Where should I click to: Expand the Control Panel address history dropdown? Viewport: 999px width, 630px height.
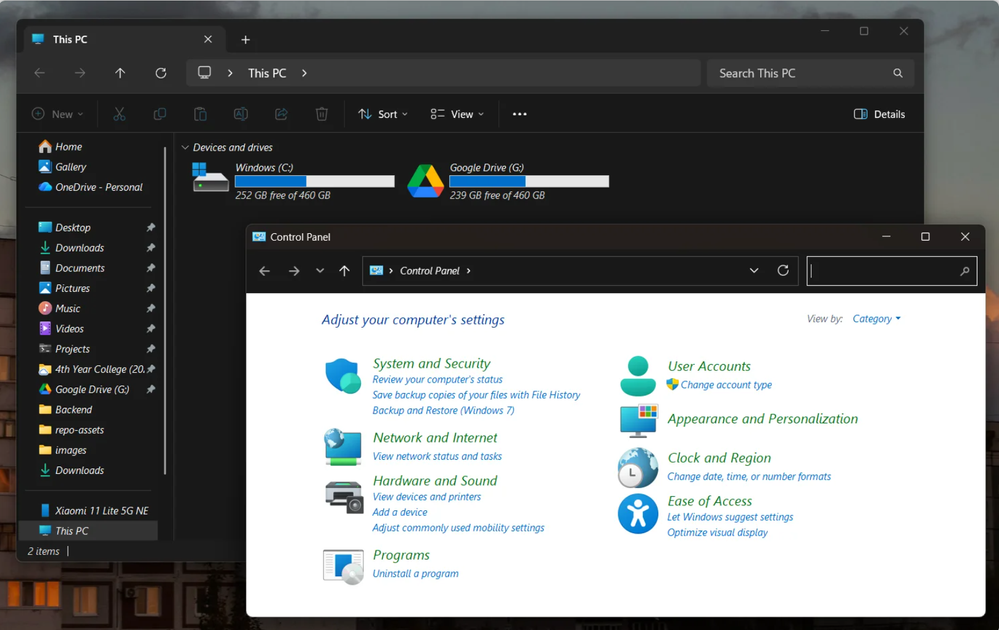coord(754,271)
